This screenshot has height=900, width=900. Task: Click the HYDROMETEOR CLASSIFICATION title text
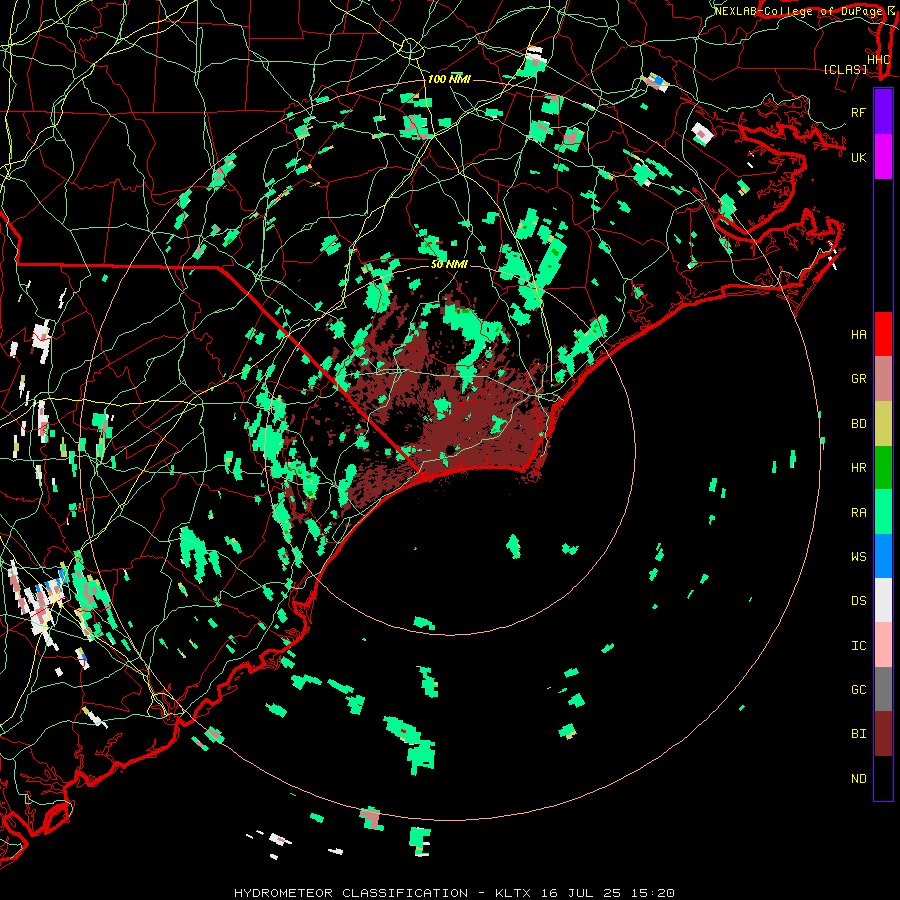pos(351,893)
